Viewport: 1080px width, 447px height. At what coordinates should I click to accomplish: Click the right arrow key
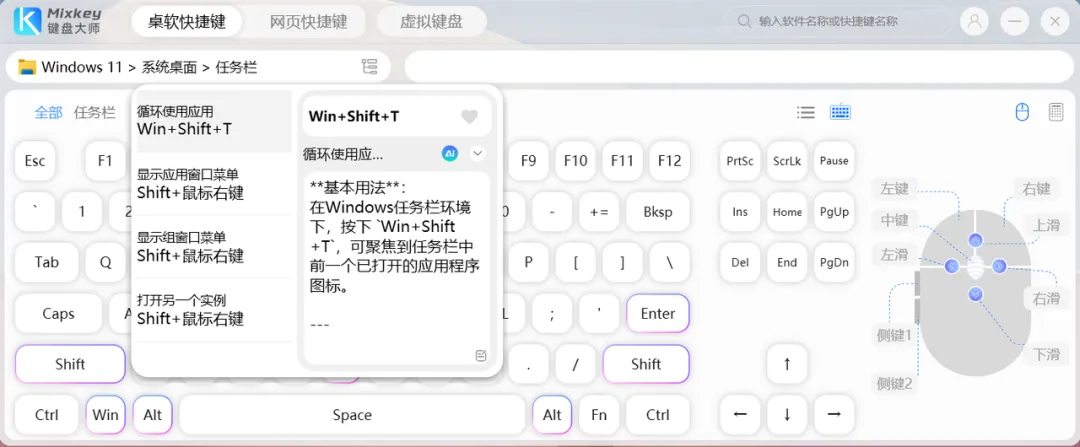click(834, 415)
